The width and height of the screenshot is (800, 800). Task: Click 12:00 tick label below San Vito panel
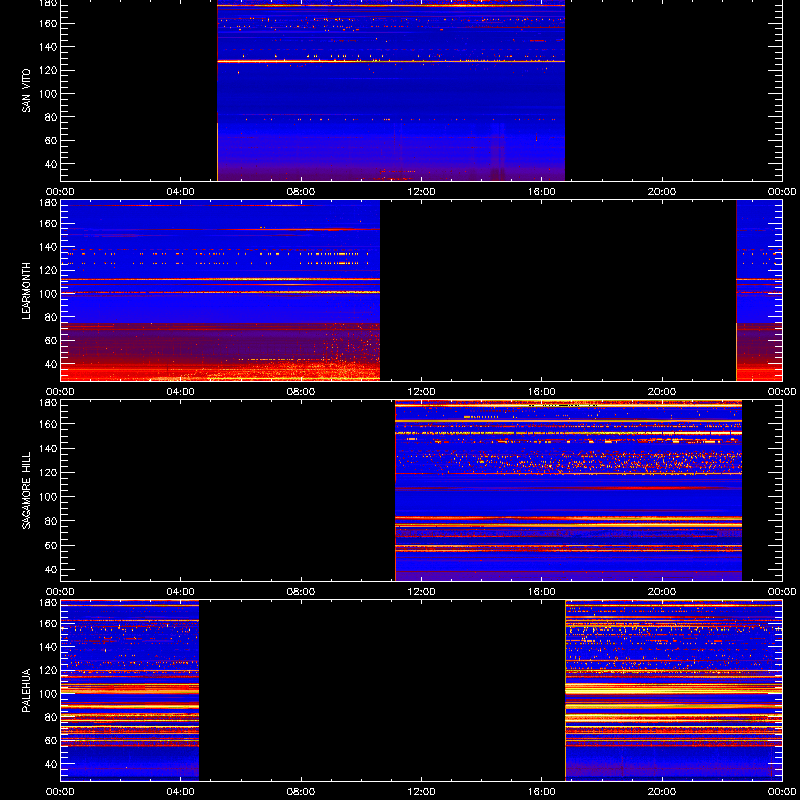421,192
